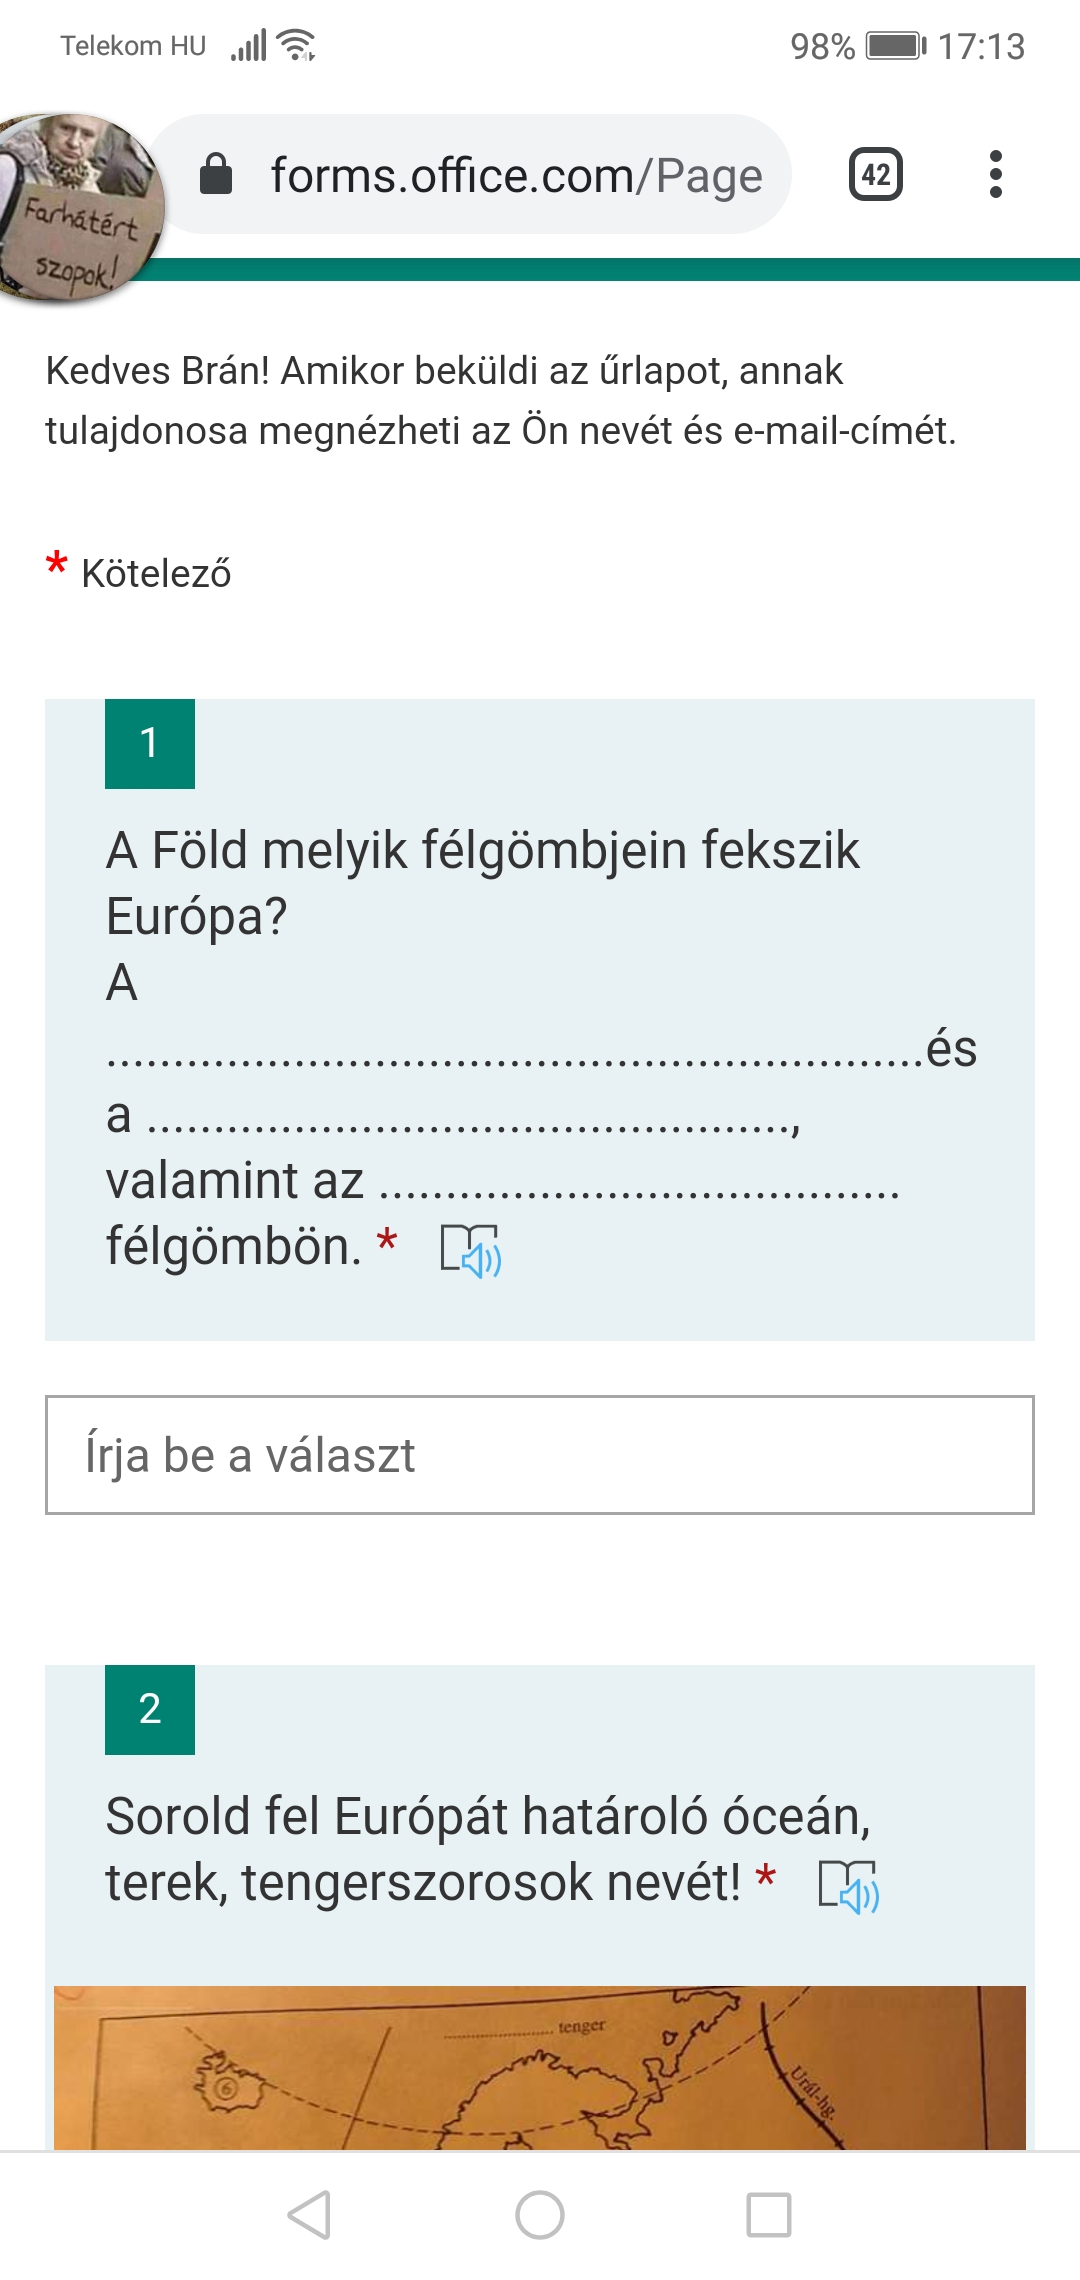Screen dimensions: 1080x2280
Task: Tap the mobile signal strength icon
Action: pos(249,45)
